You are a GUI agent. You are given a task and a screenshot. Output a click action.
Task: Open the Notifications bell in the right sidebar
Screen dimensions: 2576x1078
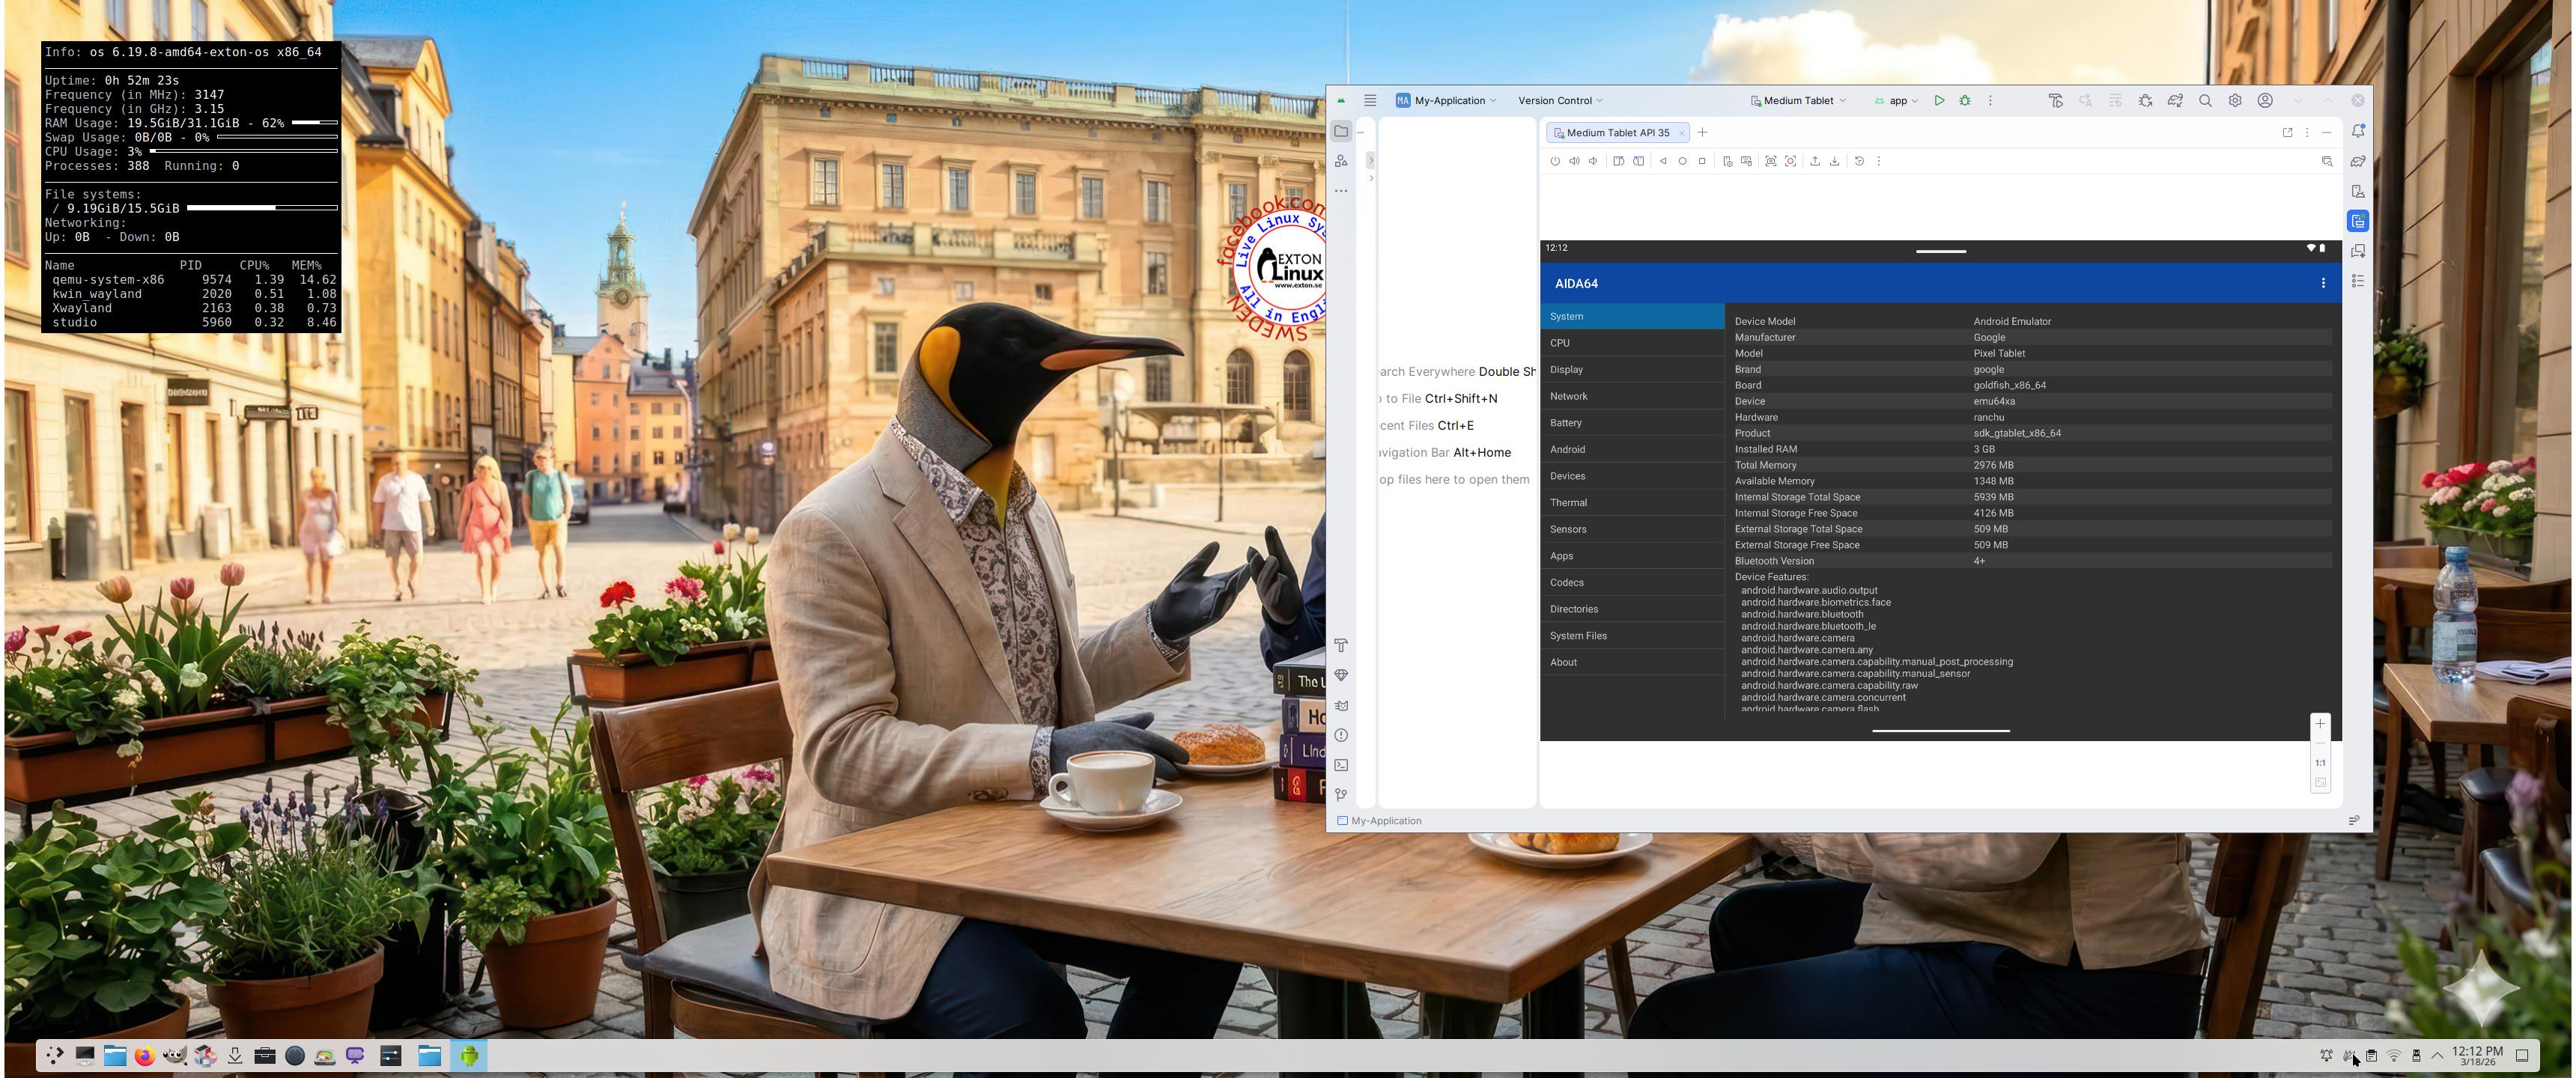point(2357,131)
